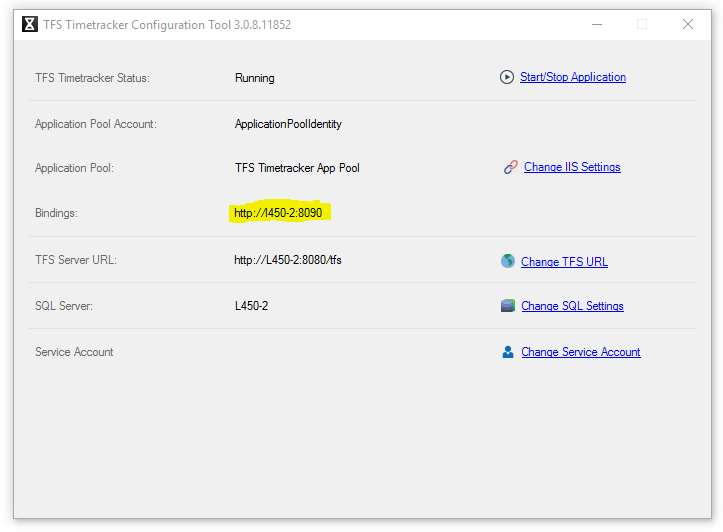This screenshot has height=532, width=723.
Task: Click the SQL Server label
Action: pos(64,306)
